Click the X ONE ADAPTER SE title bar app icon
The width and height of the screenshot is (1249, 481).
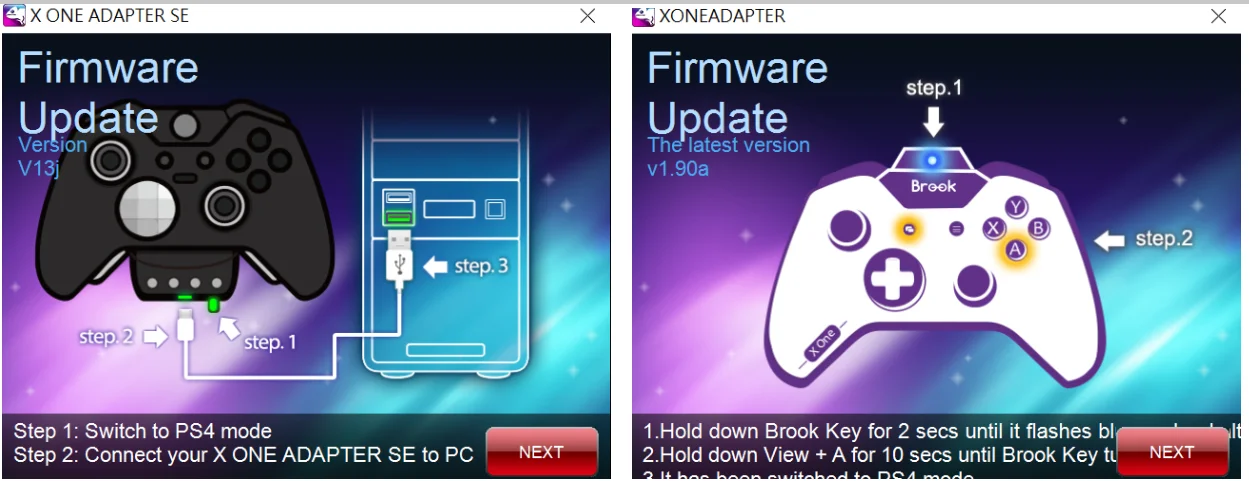(14, 15)
